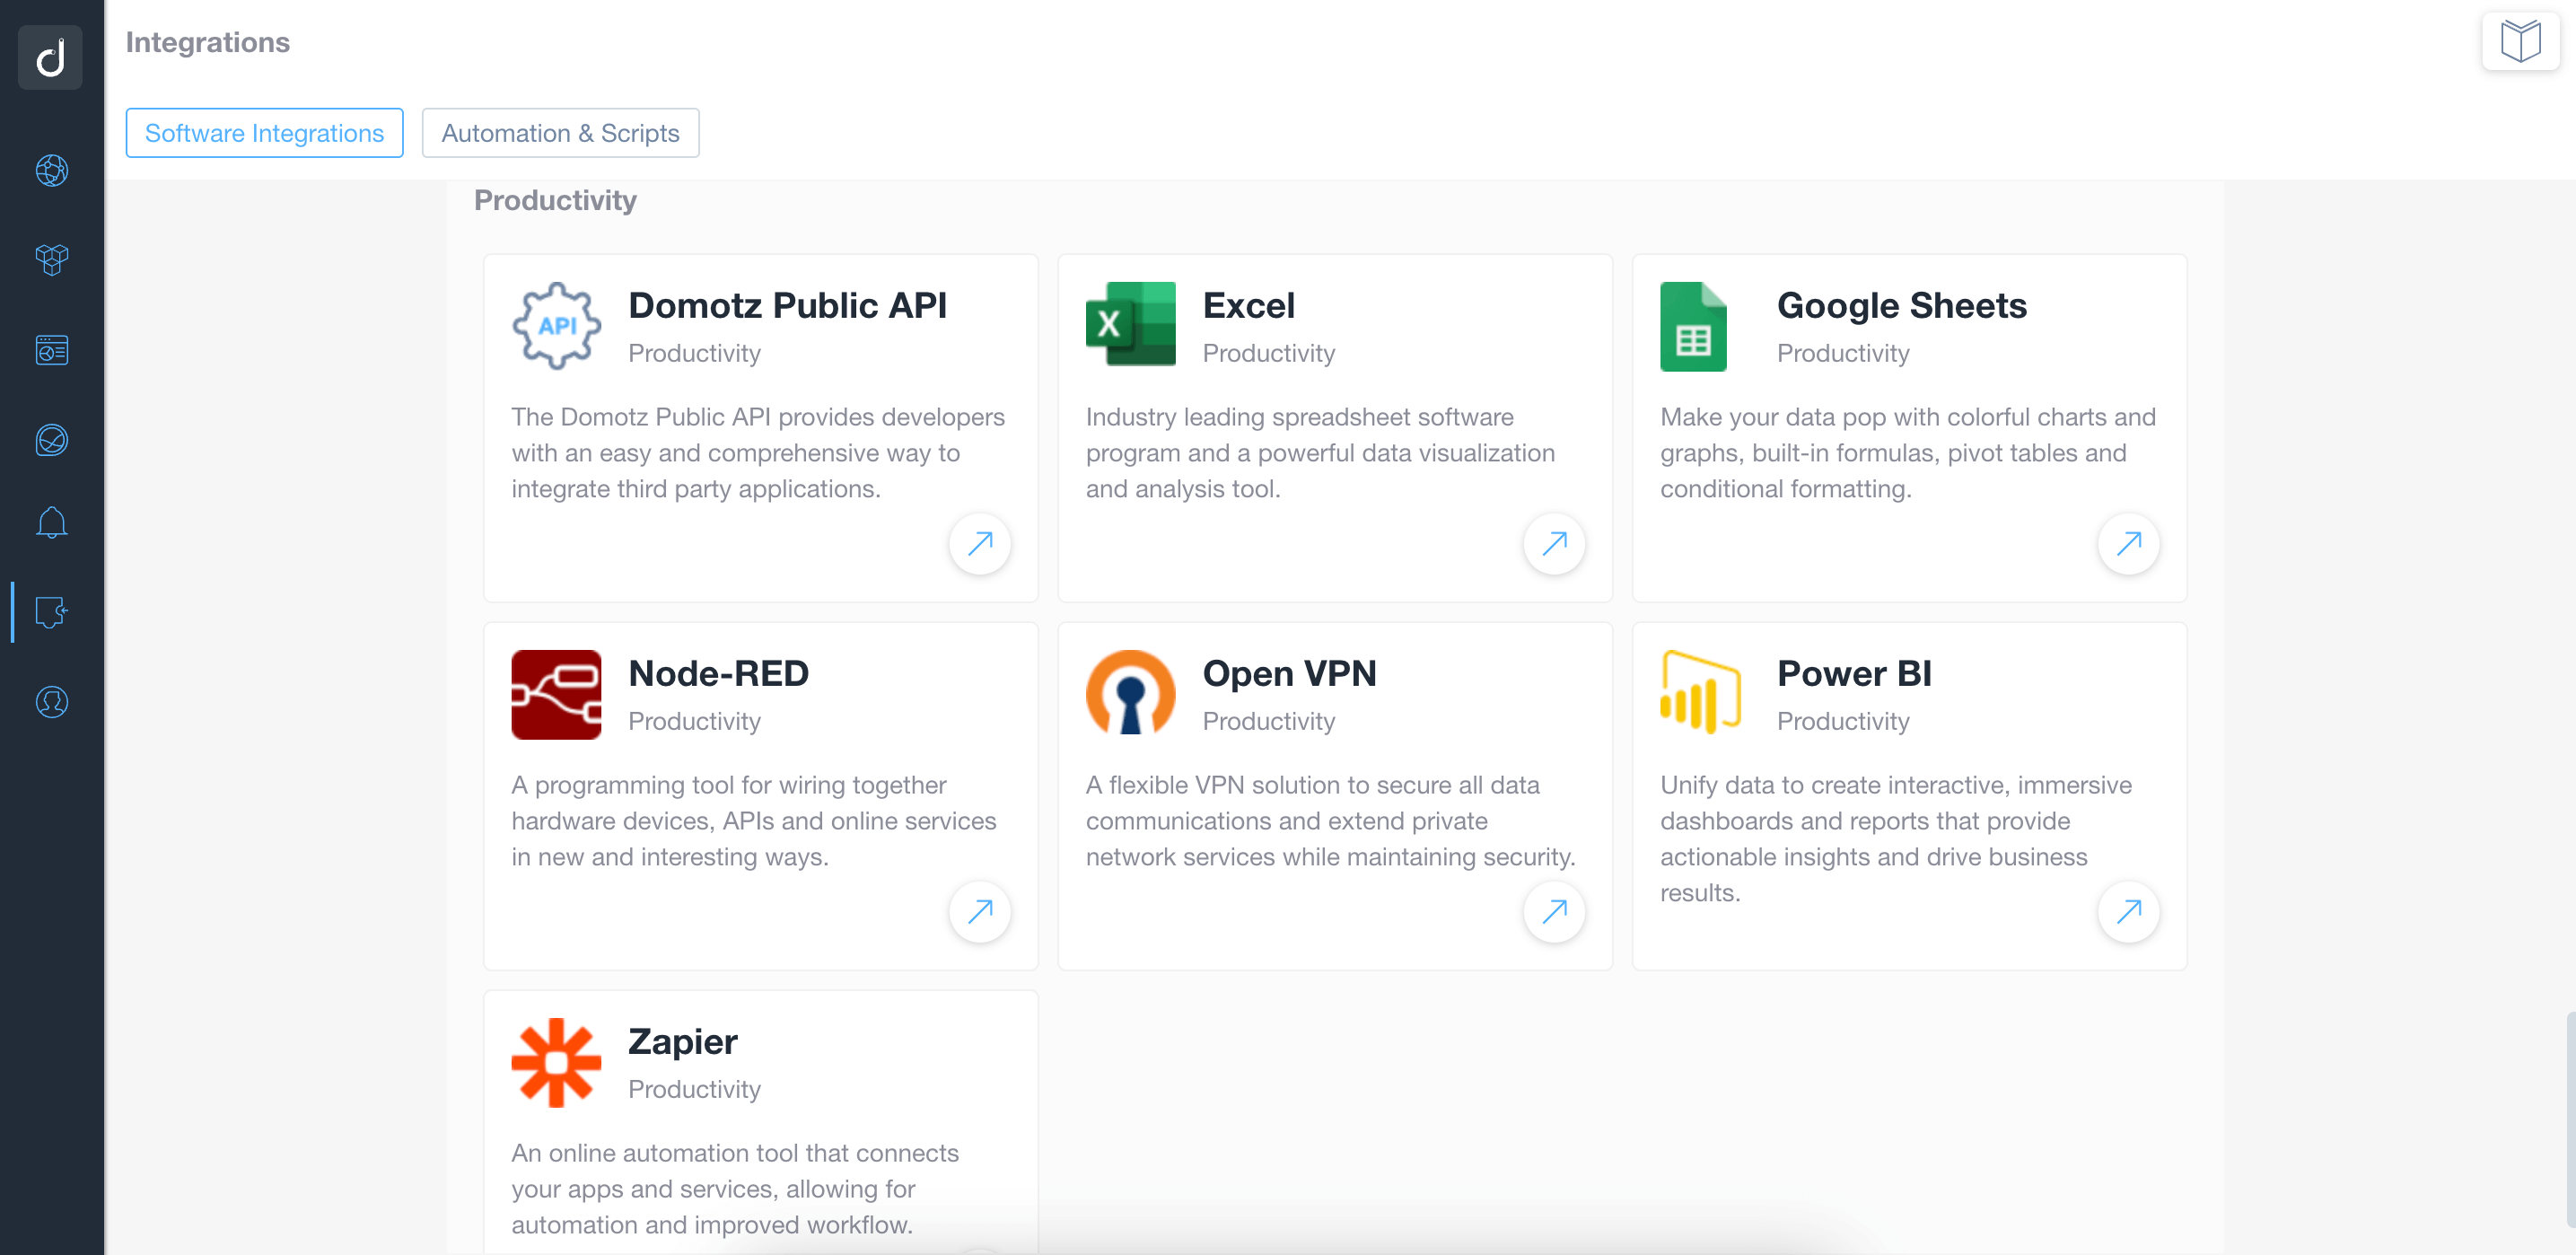Open the Google Sheets arrow link
This screenshot has height=1255, width=2576.
2128,543
